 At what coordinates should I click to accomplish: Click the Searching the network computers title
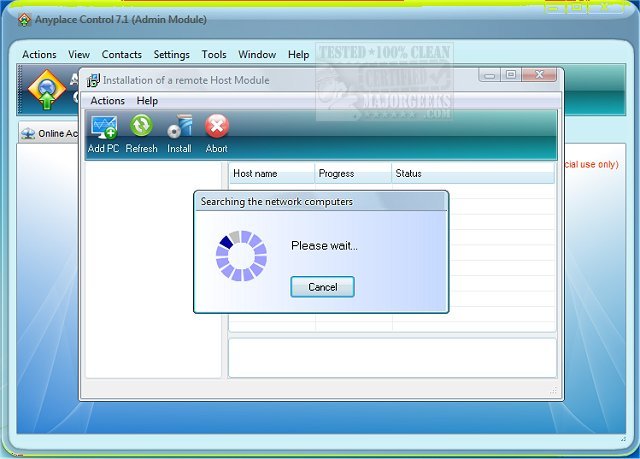(277, 202)
